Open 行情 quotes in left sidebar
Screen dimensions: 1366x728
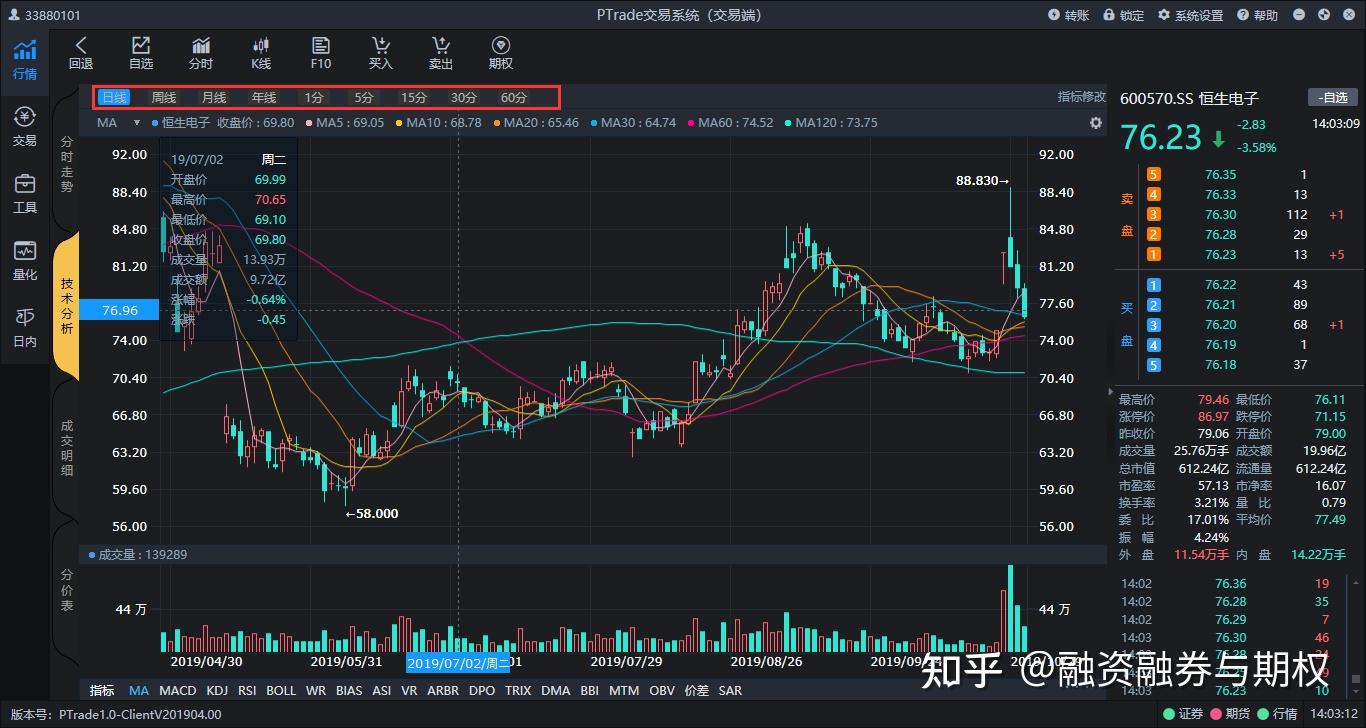point(25,59)
